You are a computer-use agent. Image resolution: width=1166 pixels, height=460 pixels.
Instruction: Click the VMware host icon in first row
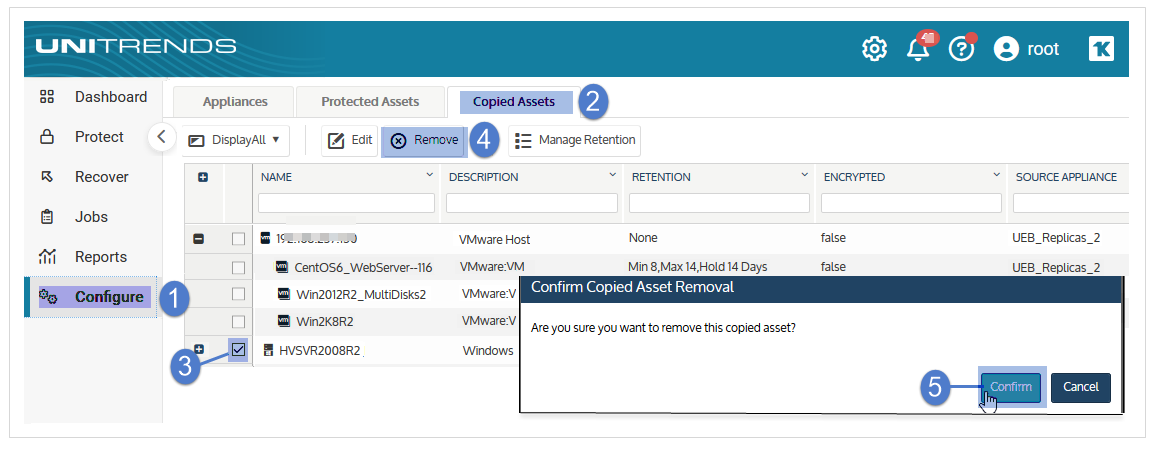tap(265, 239)
